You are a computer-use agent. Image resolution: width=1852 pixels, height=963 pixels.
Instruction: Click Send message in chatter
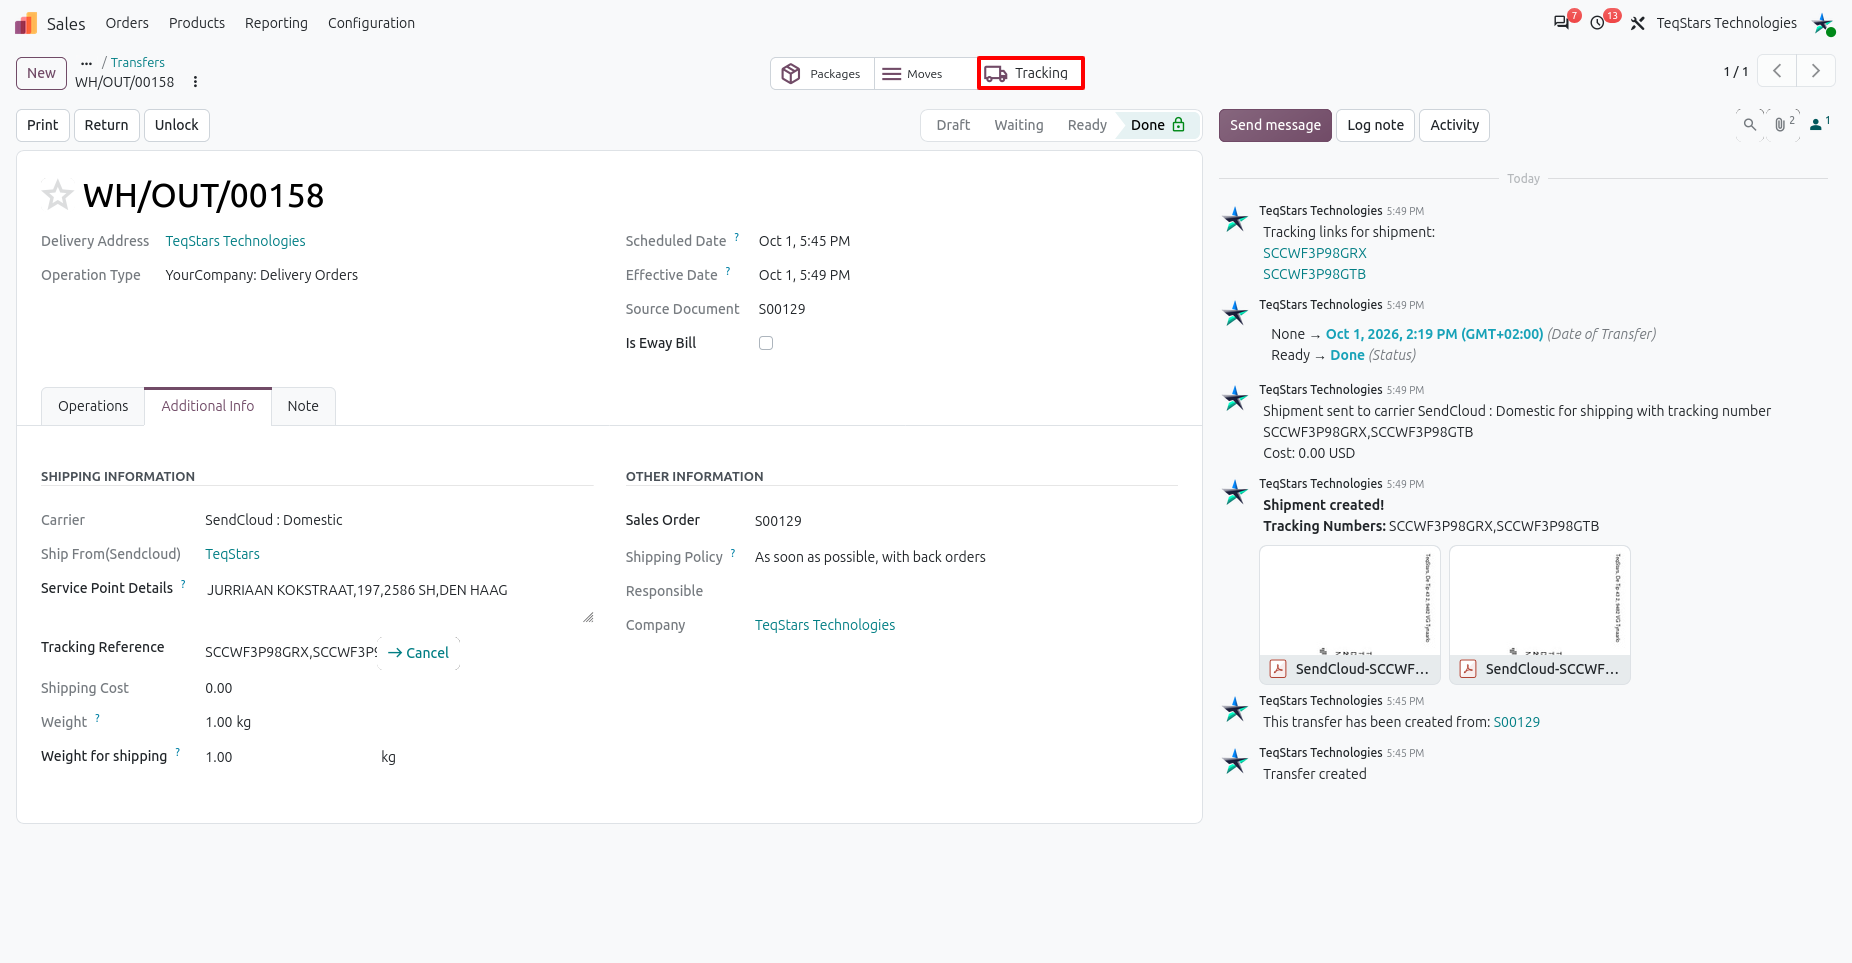[x=1275, y=125]
